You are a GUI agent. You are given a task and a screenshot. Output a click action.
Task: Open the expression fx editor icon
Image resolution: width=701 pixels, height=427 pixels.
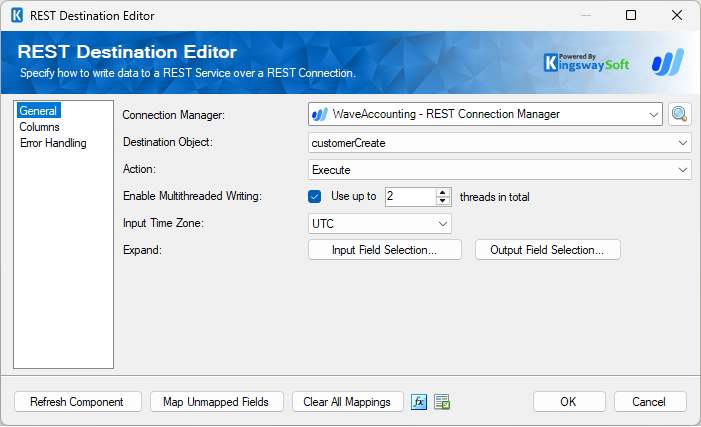tap(419, 402)
